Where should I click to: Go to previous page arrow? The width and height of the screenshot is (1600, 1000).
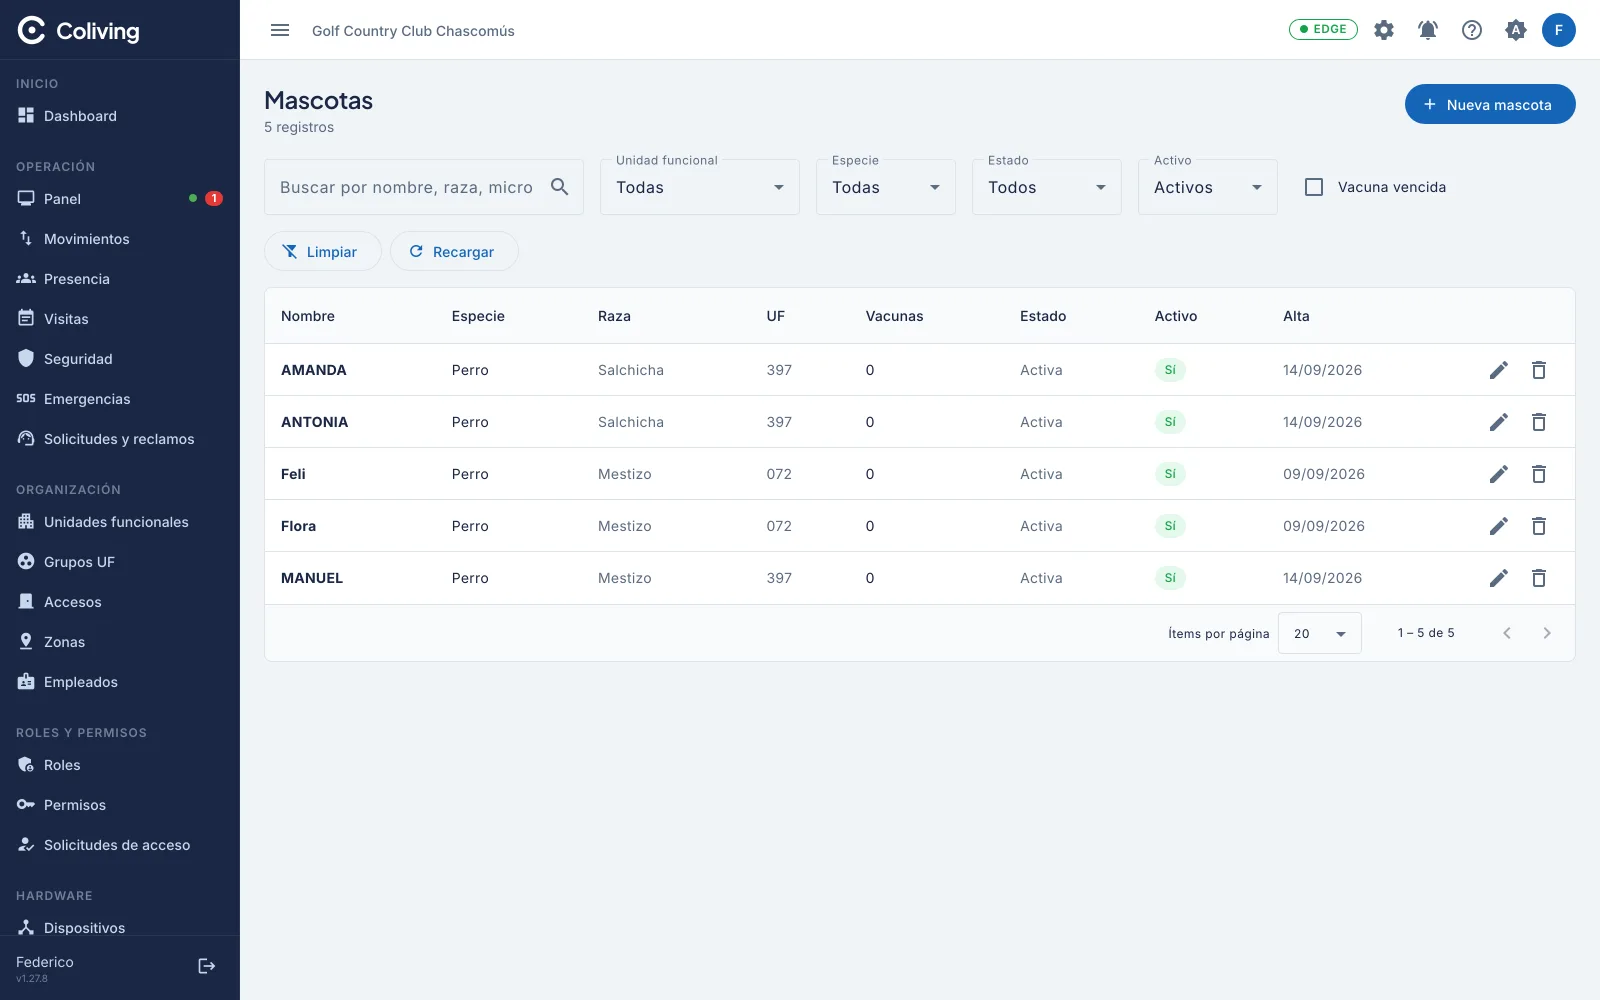click(x=1507, y=633)
